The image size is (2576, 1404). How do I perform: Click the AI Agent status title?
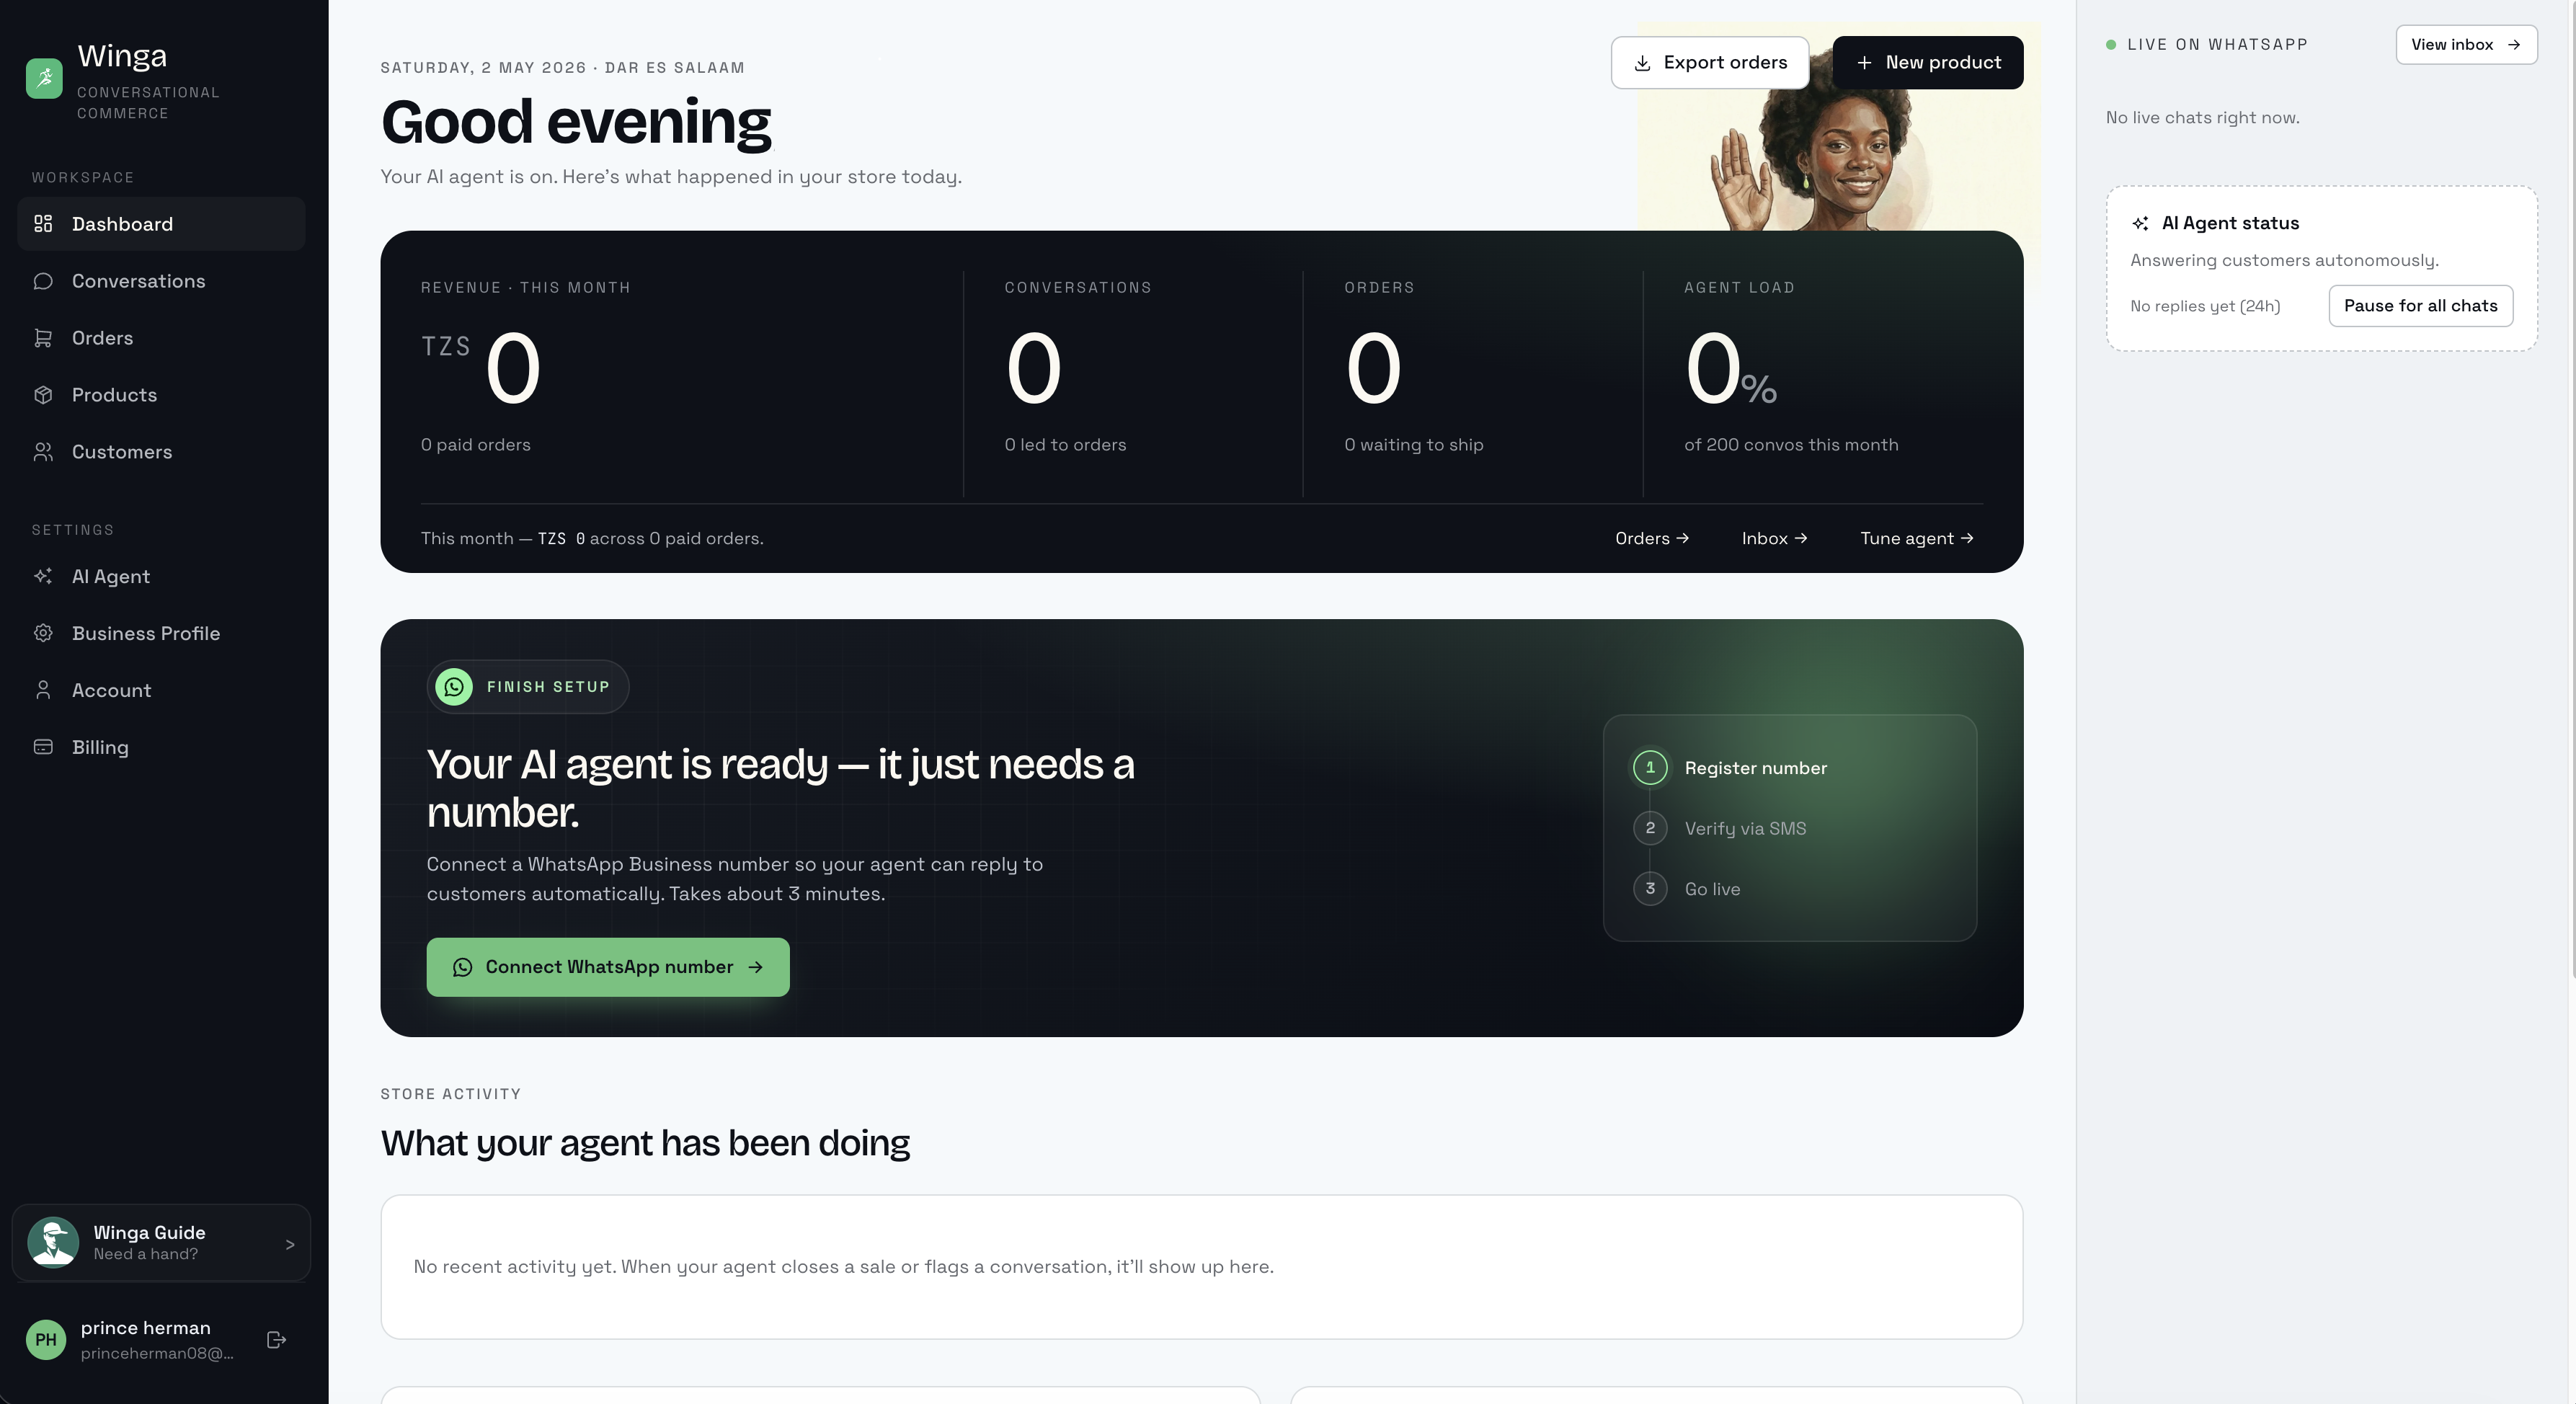tap(2230, 223)
